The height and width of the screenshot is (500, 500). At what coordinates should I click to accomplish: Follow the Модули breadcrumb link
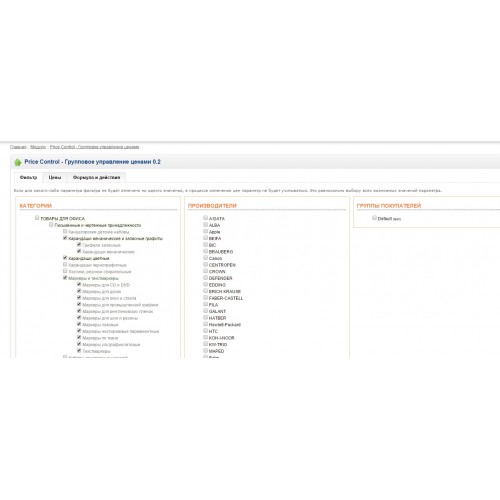click(38, 147)
